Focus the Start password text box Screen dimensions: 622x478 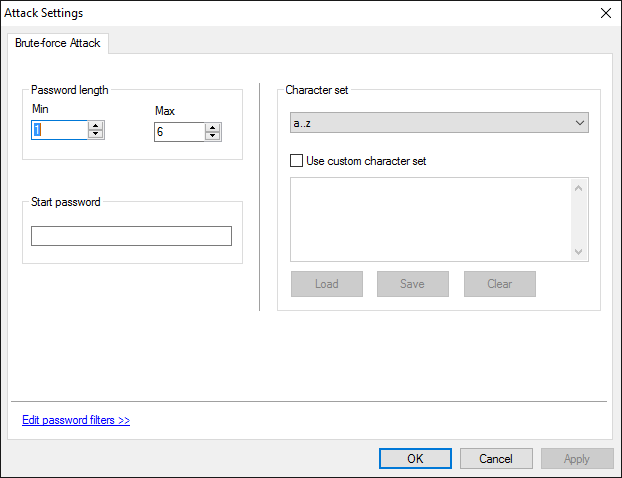[131, 236]
